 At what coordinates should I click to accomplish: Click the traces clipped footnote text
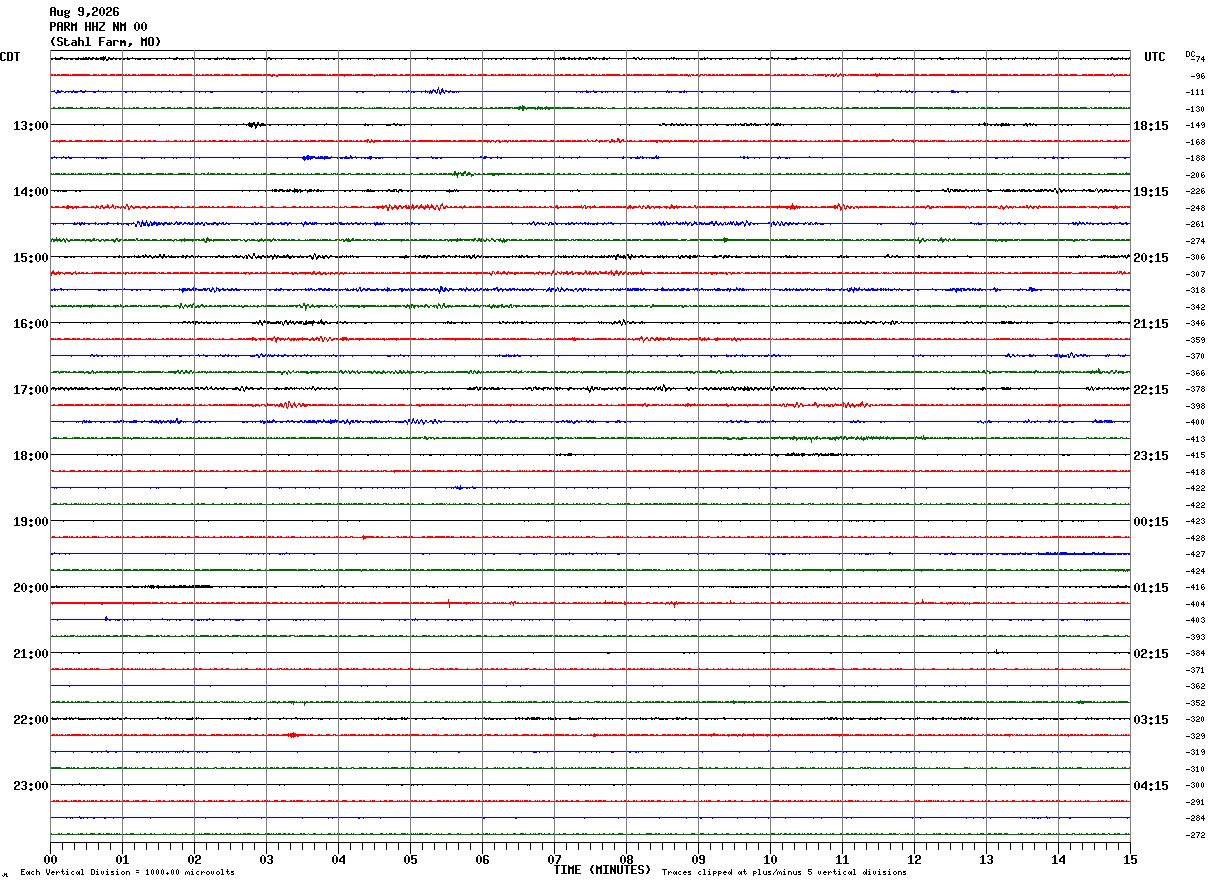tap(784, 873)
